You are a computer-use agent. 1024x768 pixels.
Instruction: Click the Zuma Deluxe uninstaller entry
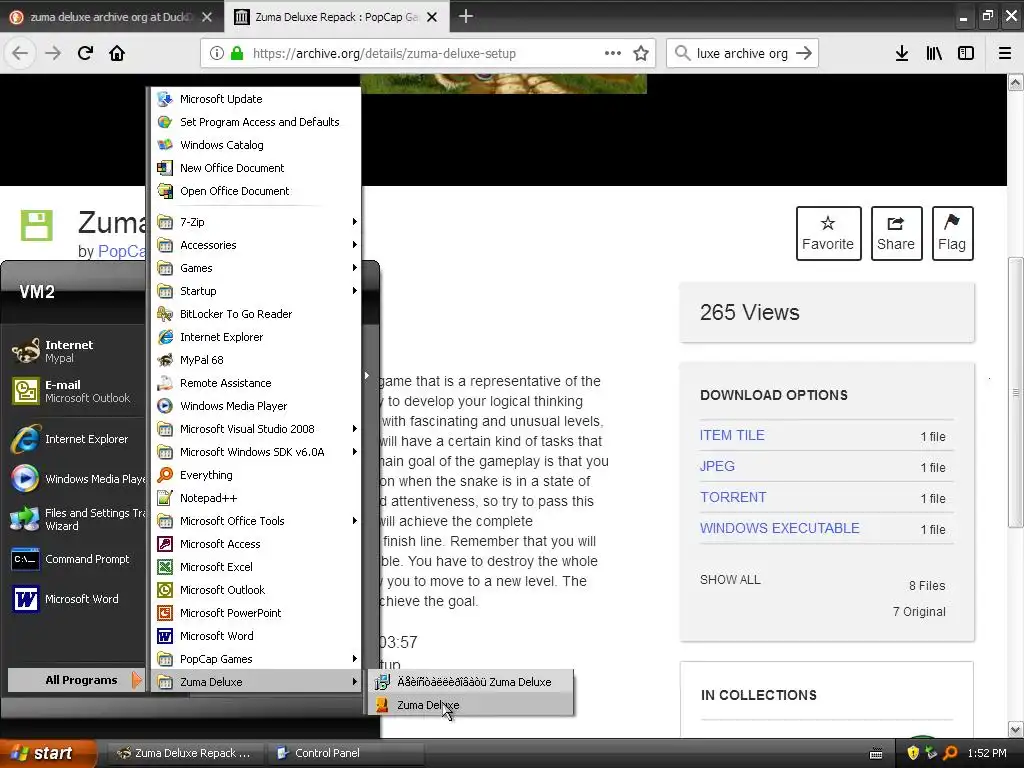(471, 682)
